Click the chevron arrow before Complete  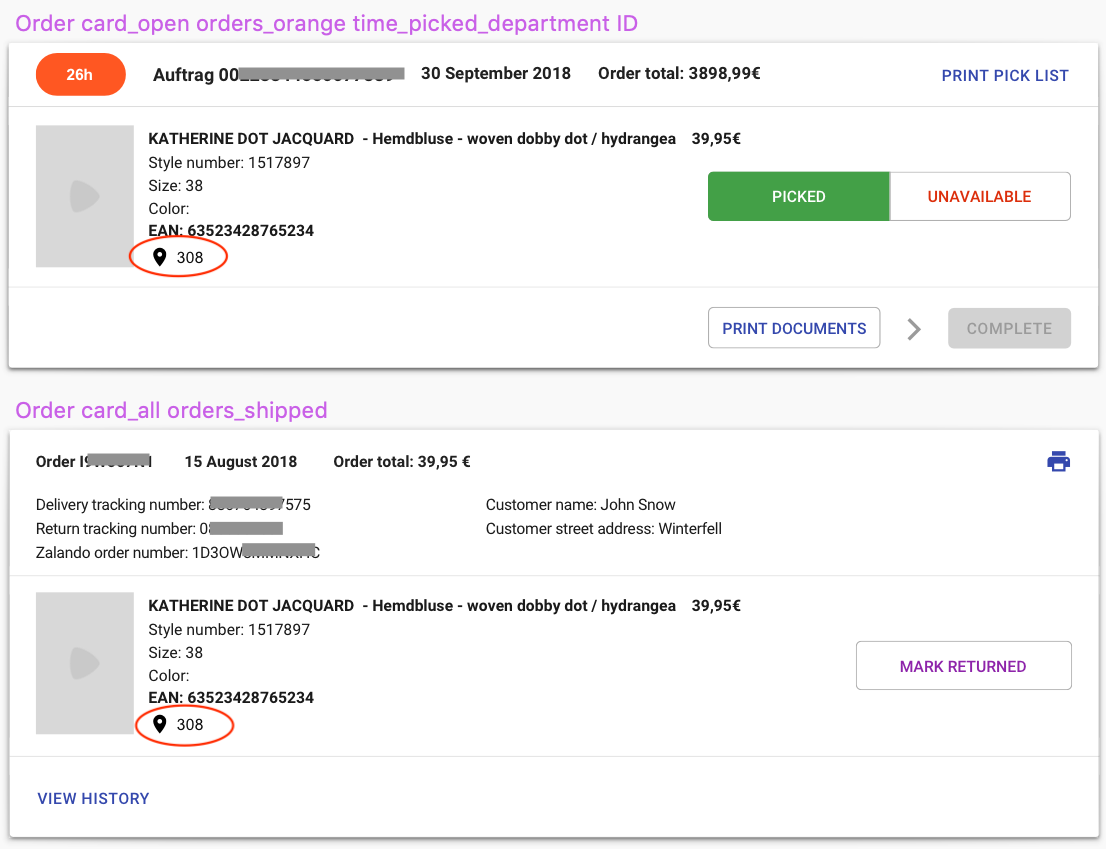(x=914, y=329)
